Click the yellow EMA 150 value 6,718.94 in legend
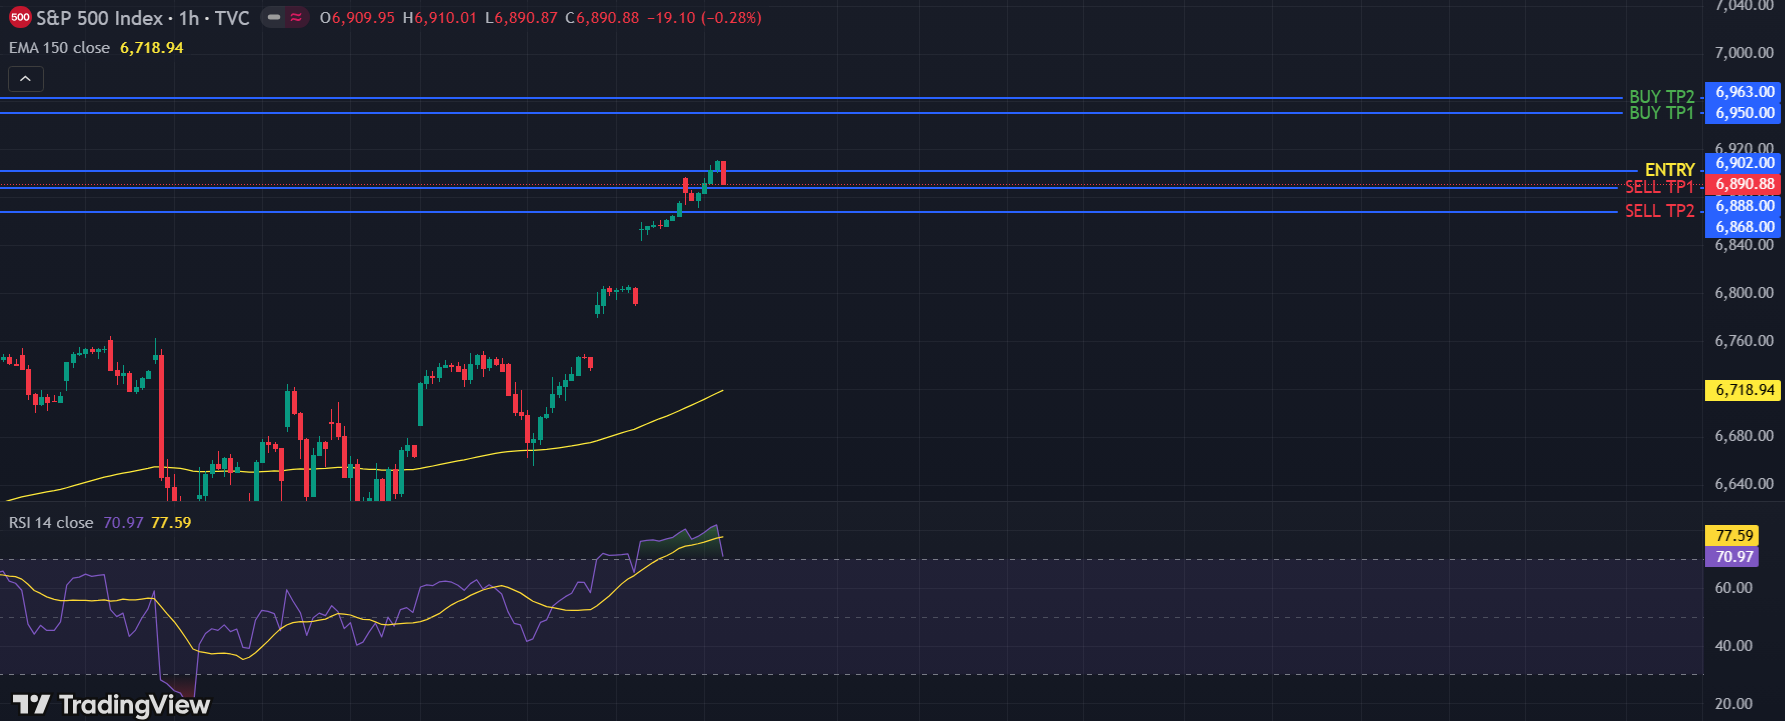Viewport: 1785px width, 721px height. coord(152,48)
